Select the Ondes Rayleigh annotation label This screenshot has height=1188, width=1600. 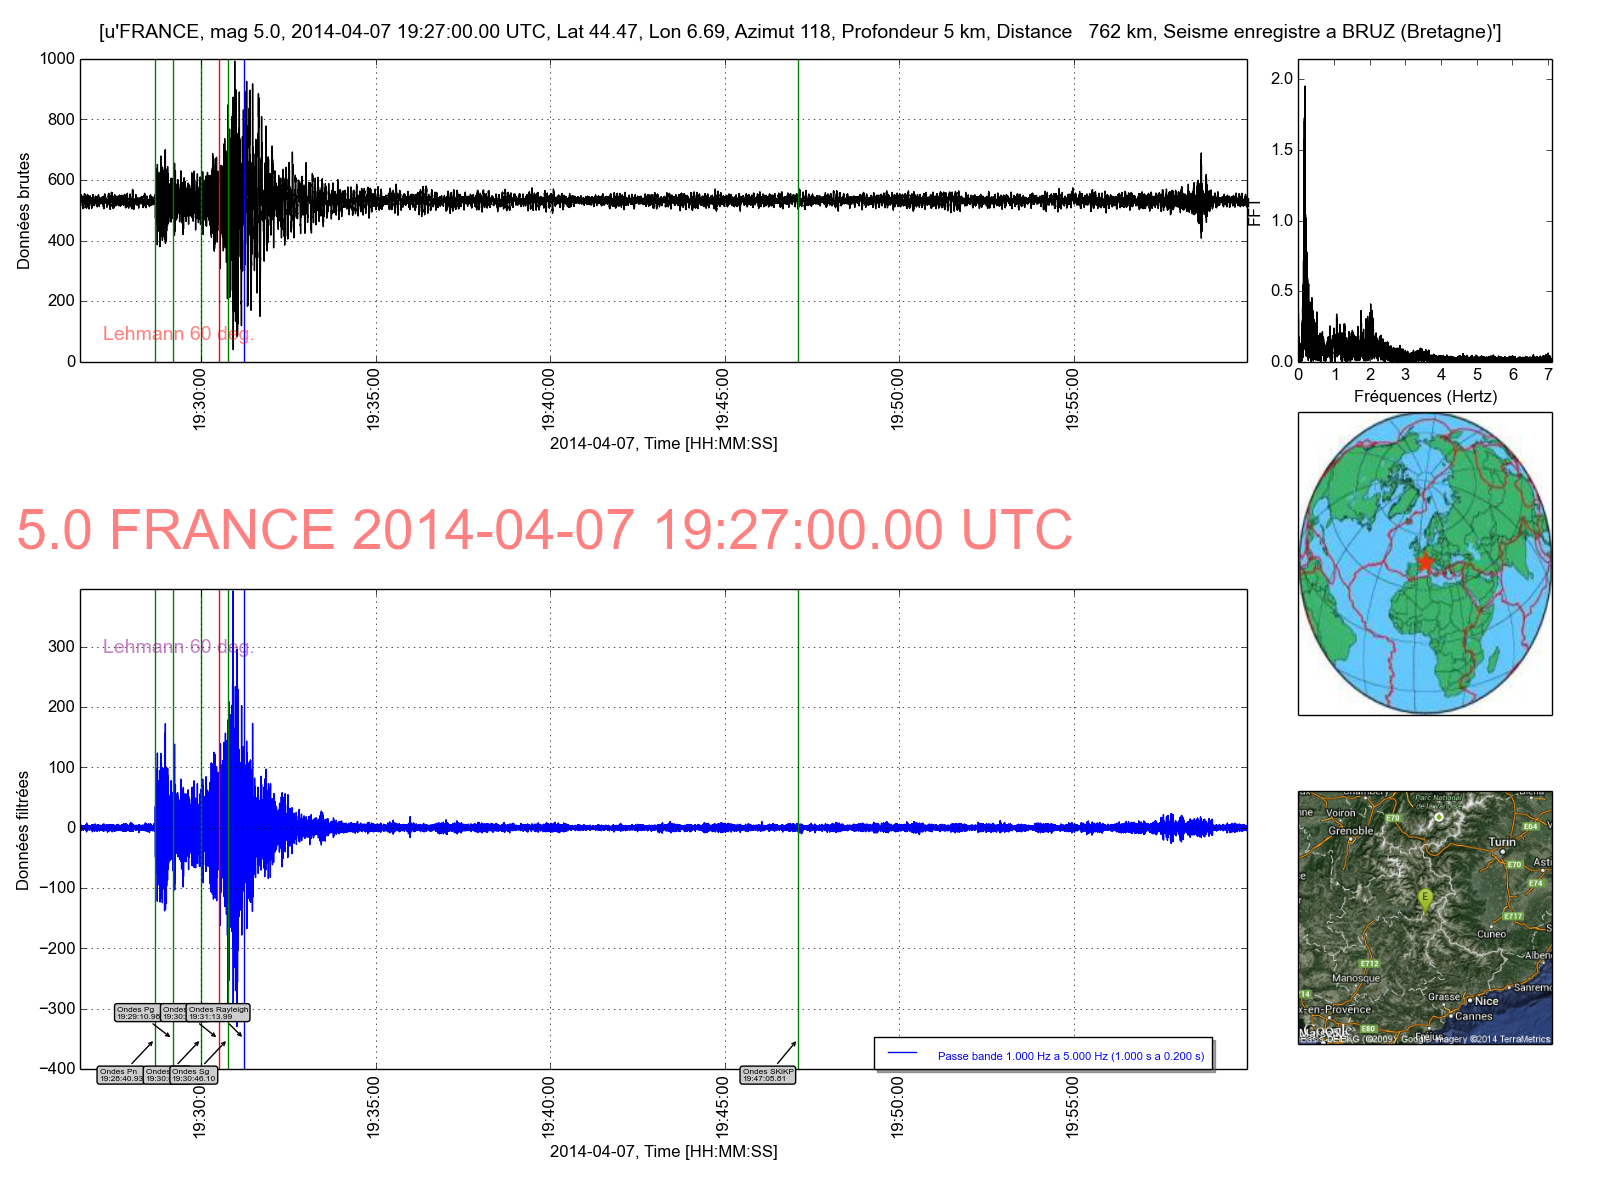[219, 1012]
